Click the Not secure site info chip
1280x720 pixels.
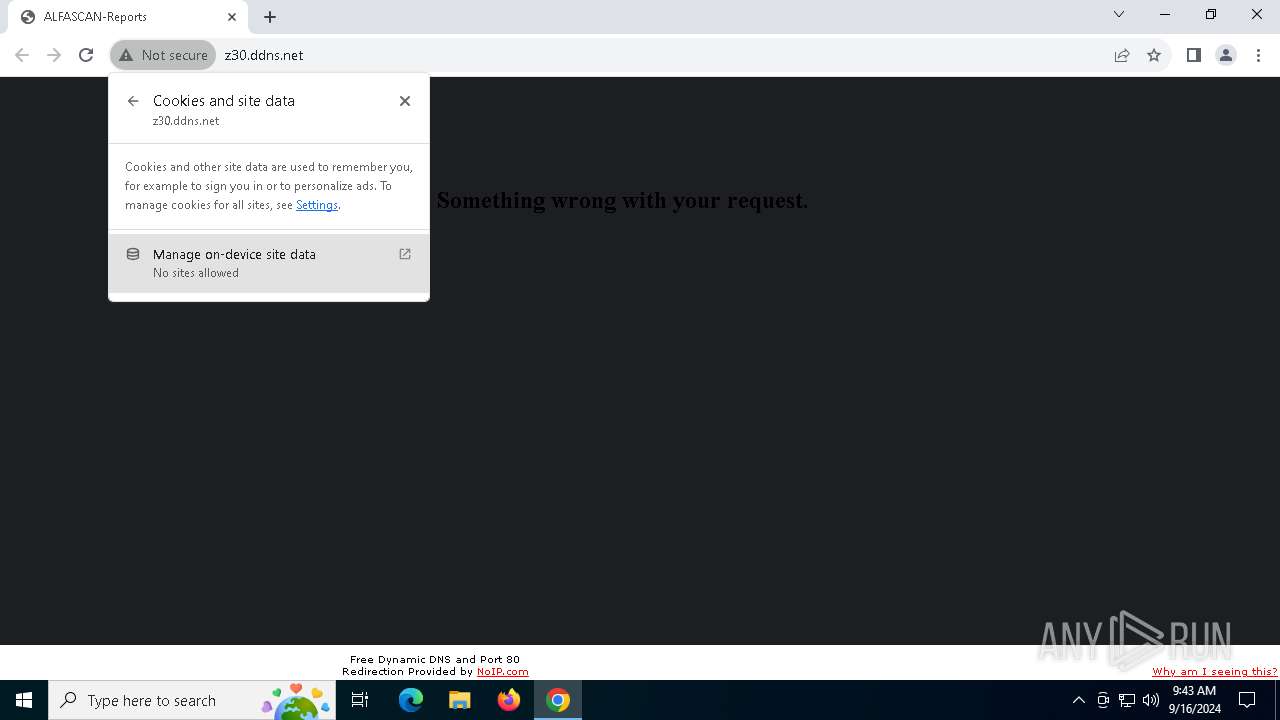163,55
